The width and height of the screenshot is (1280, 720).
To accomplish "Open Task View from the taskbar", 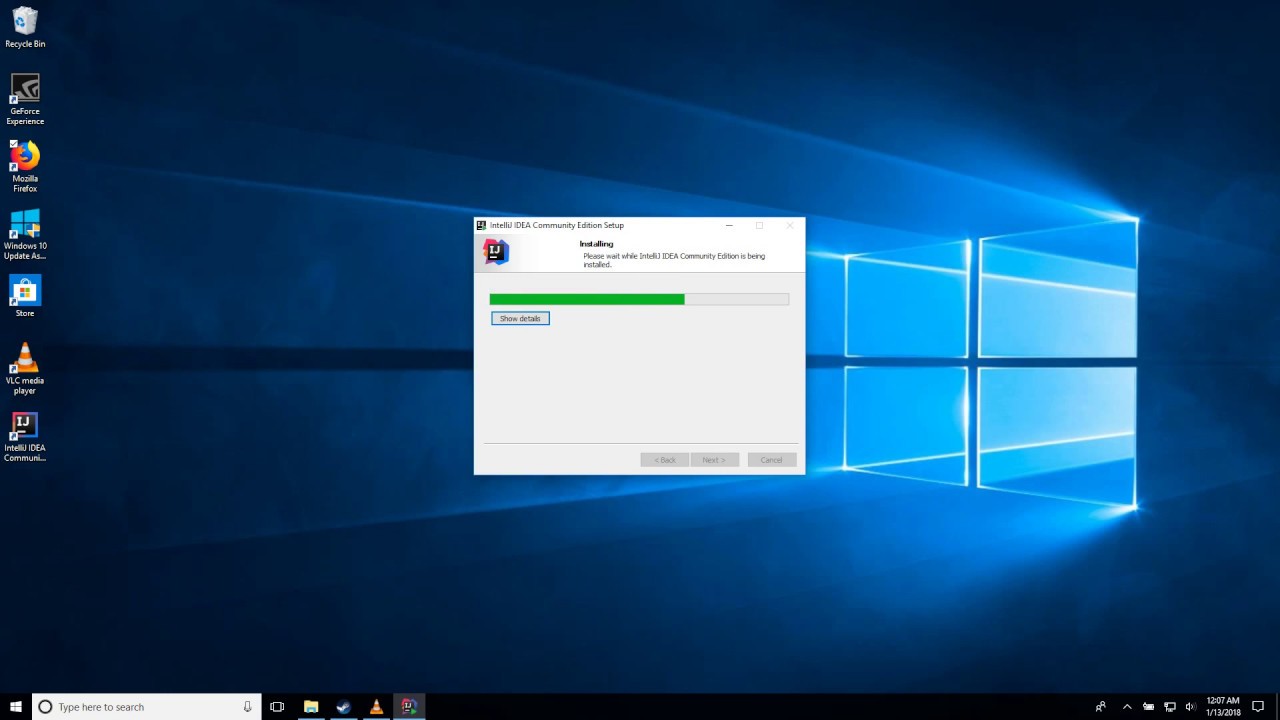I will (277, 707).
